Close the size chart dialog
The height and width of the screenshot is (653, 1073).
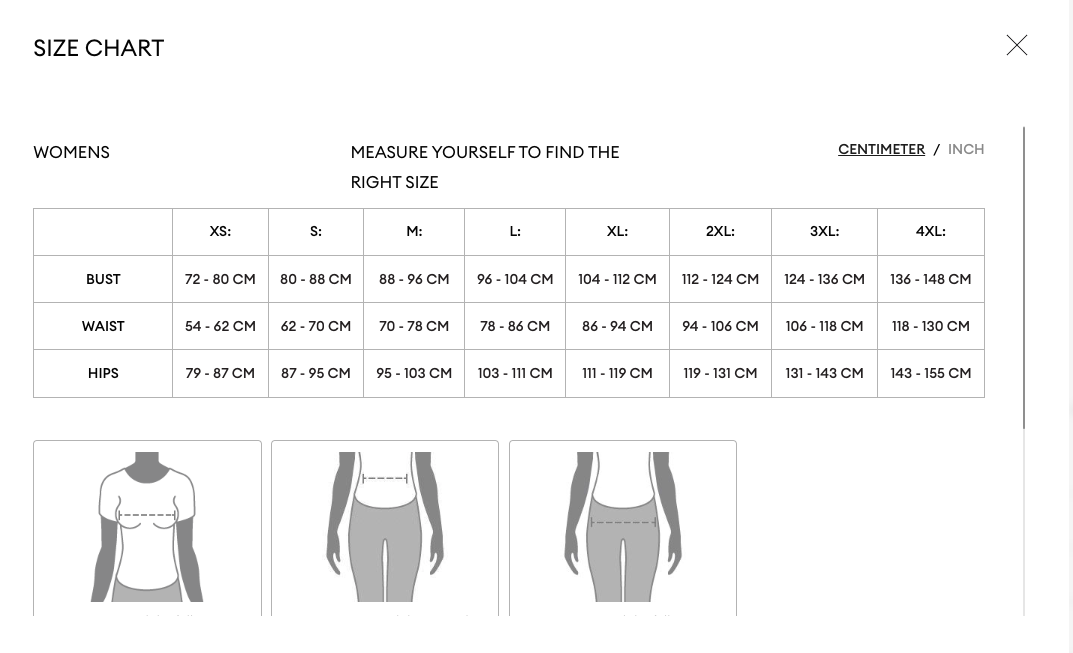coord(1017,45)
